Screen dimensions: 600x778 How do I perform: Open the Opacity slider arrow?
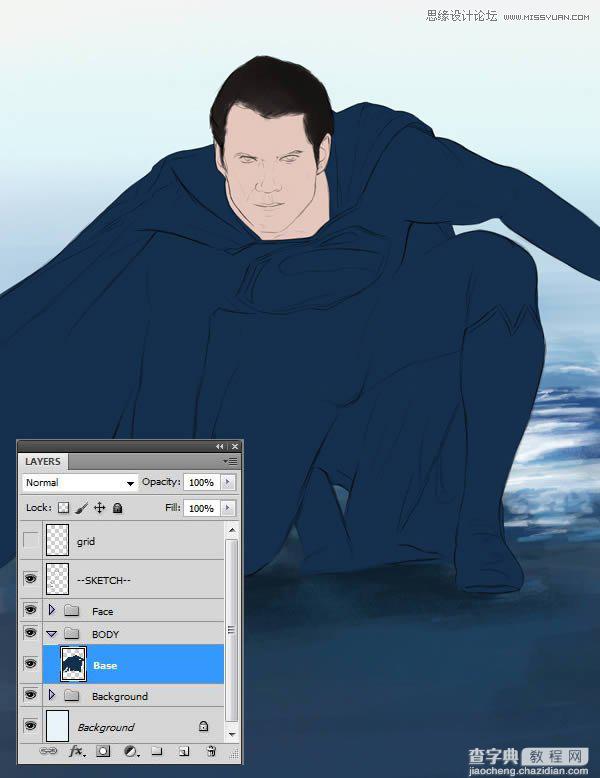tap(228, 482)
